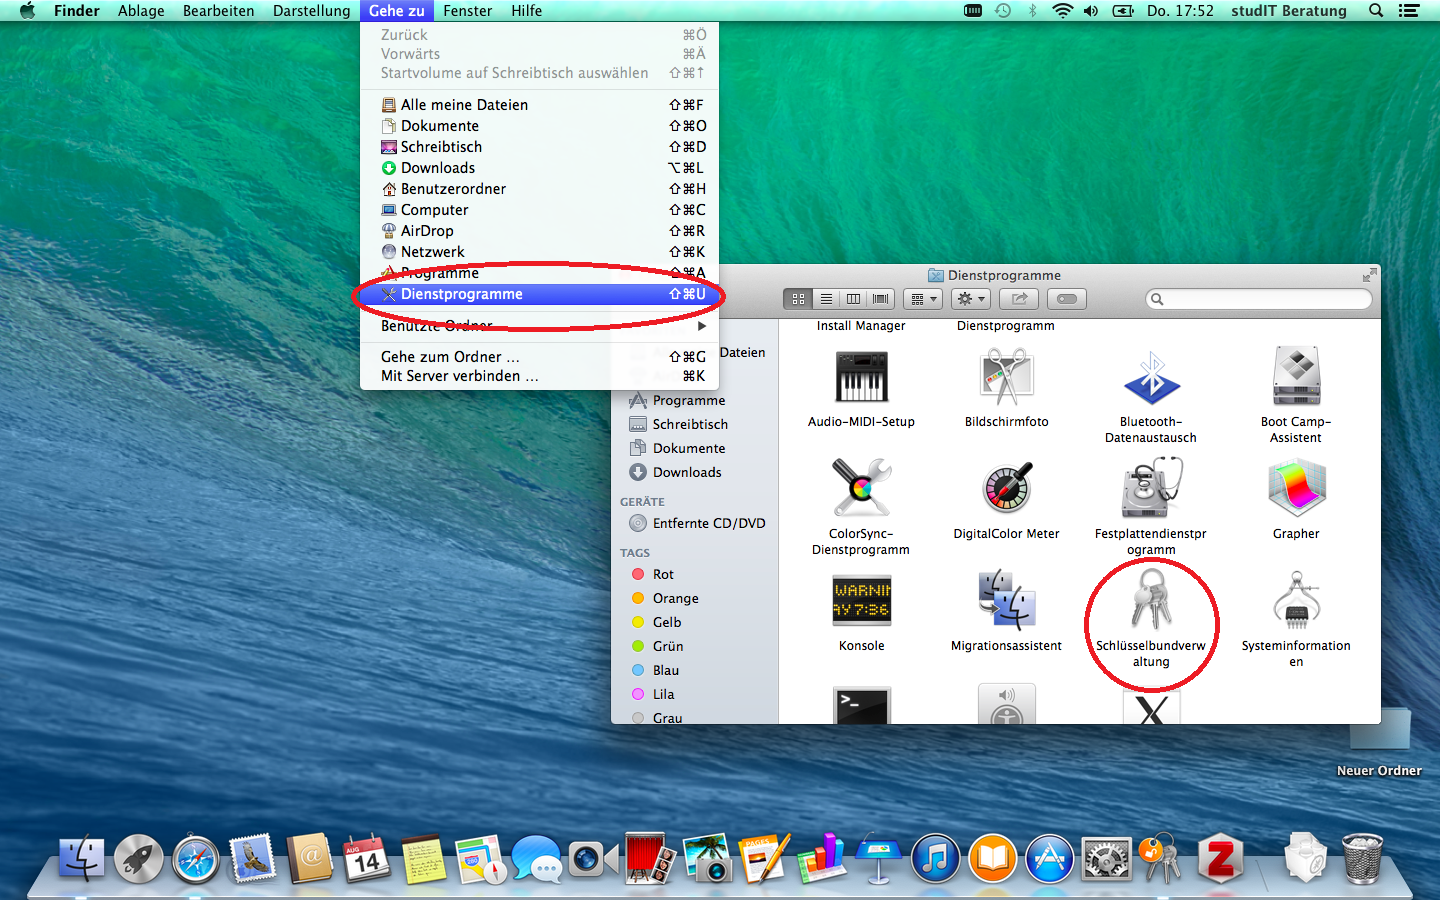Click the share toolbar button
Screen dimensions: 1440x900
coord(1019,299)
